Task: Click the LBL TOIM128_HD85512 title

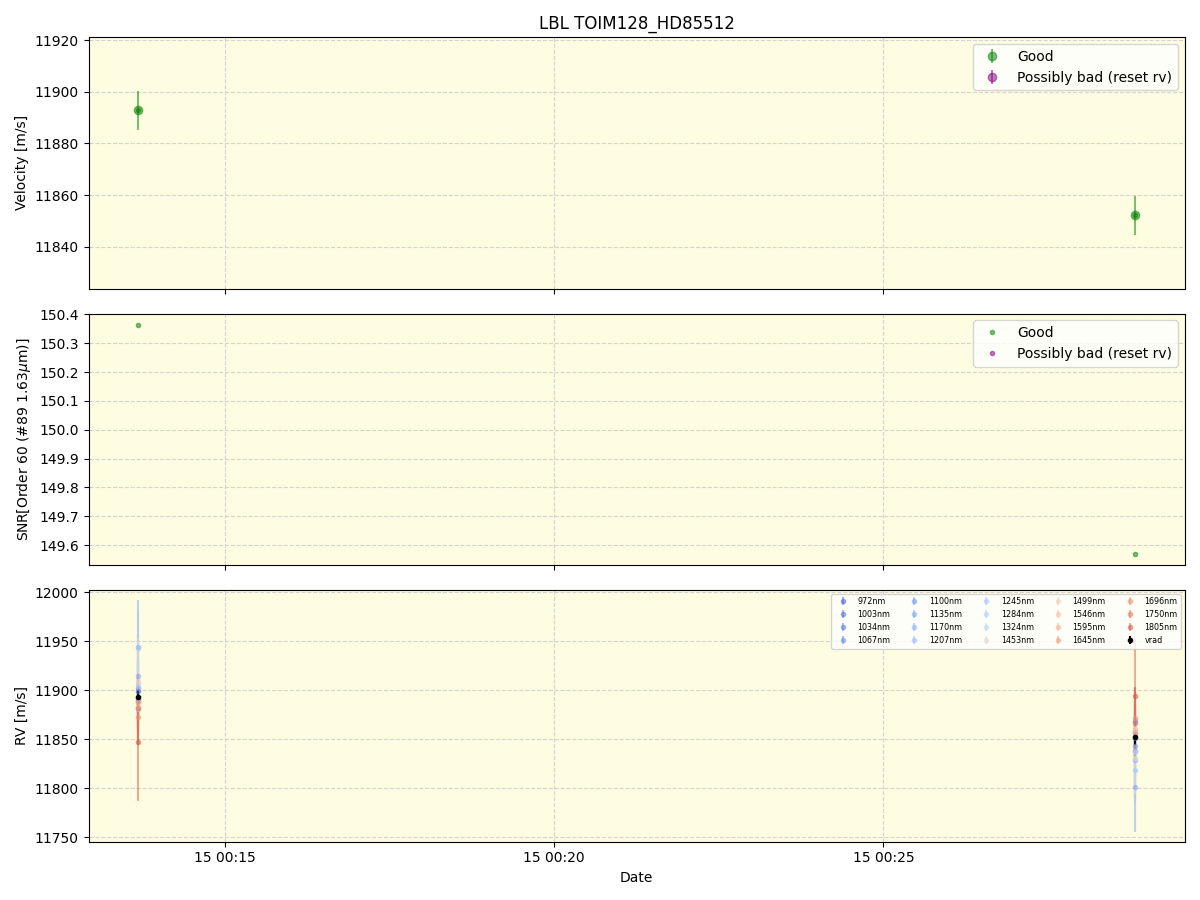Action: (x=636, y=20)
